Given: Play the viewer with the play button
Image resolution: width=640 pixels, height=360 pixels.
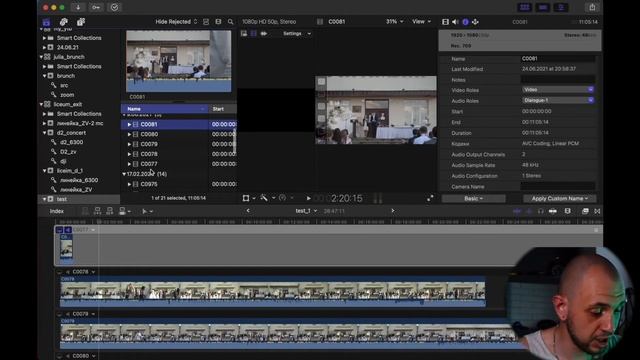Looking at the screenshot, I should click(x=309, y=198).
